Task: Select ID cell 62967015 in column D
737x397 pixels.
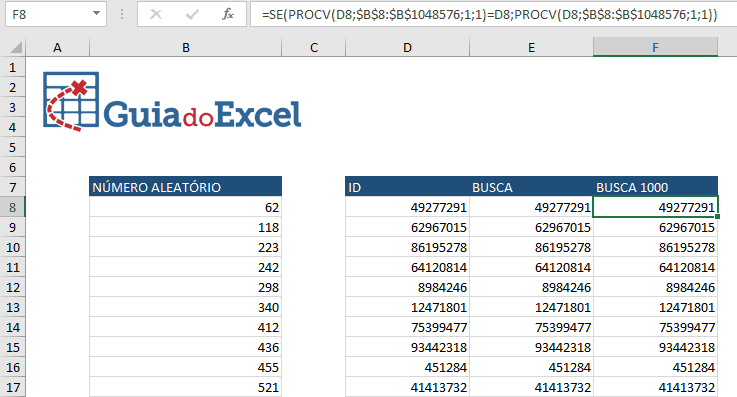Action: (407, 227)
